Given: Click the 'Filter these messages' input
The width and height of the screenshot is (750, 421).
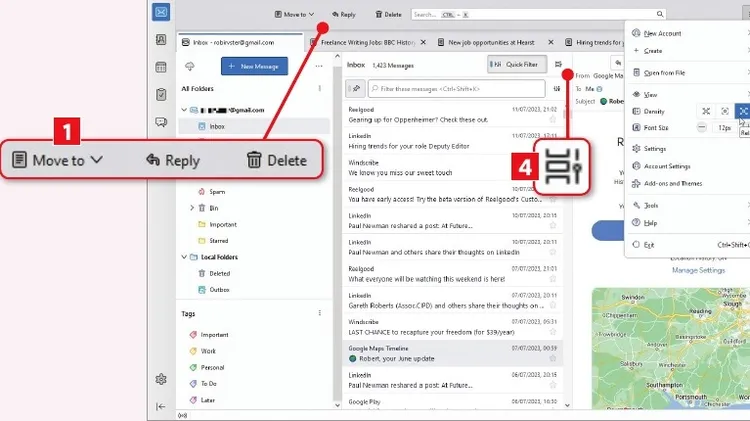Looking at the screenshot, I should (456, 89).
